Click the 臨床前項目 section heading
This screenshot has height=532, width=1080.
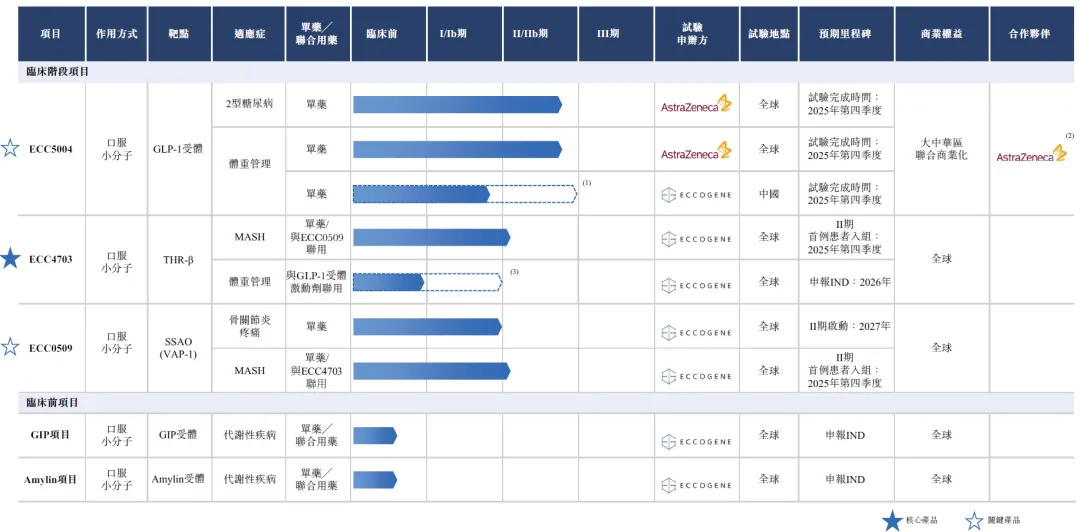(53, 402)
